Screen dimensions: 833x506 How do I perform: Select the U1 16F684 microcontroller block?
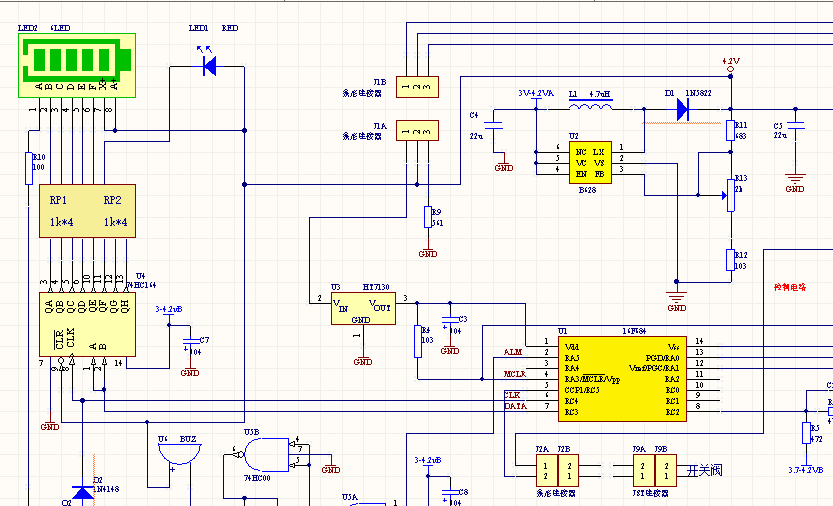621,377
